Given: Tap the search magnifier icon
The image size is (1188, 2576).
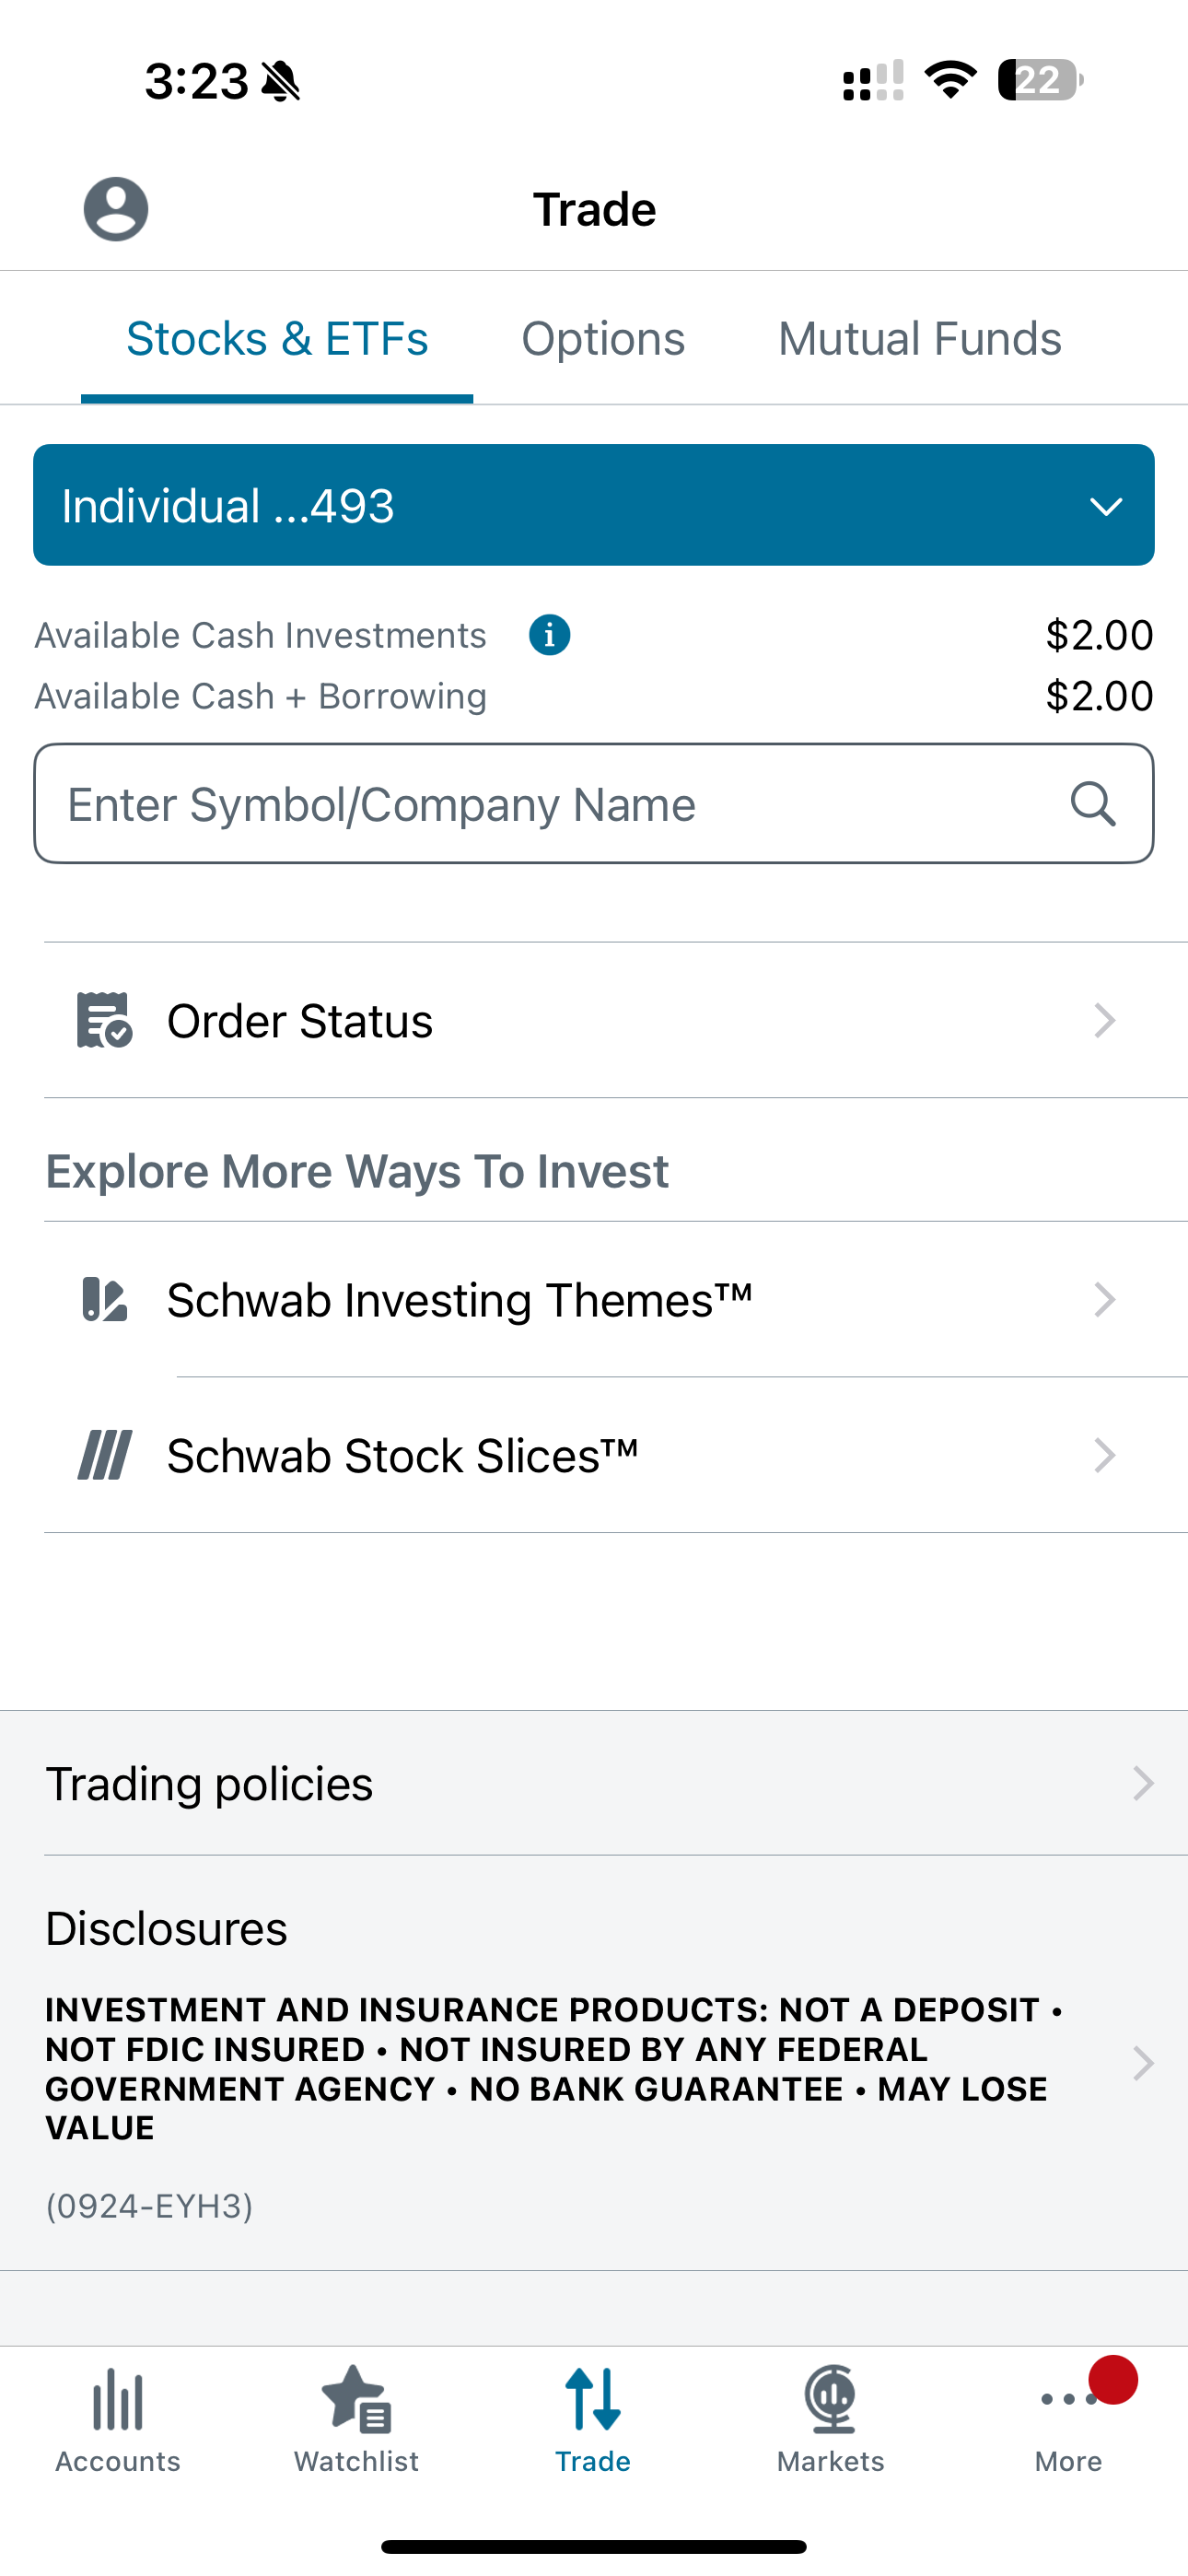Looking at the screenshot, I should (1093, 804).
